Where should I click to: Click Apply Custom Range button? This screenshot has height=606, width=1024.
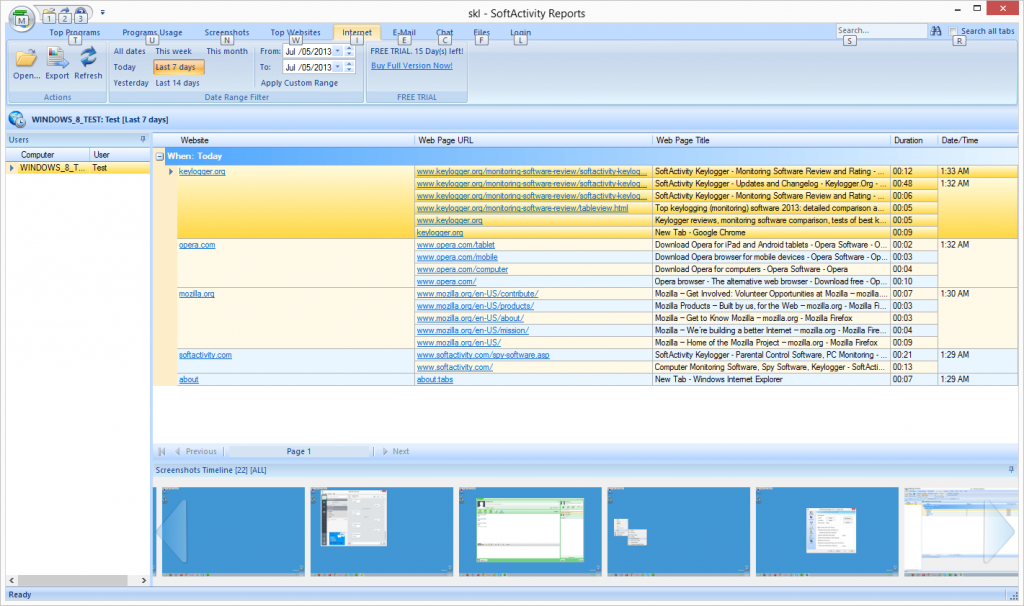click(298, 83)
